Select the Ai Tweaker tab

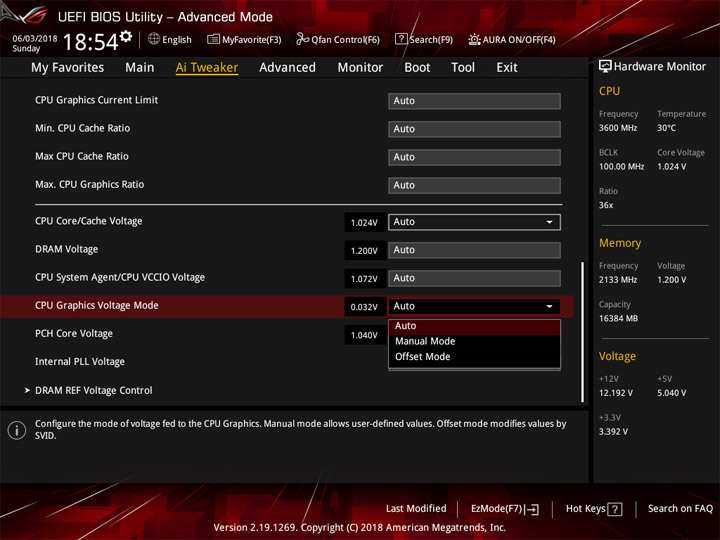[x=207, y=68]
